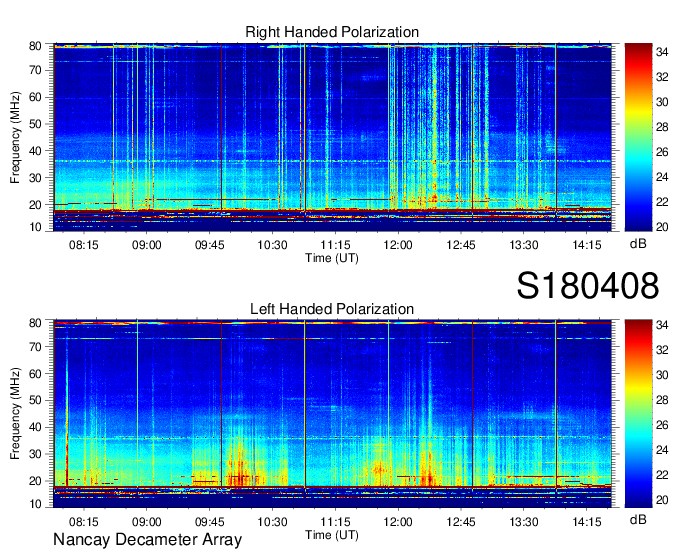Click 'Time (UT)' label under Left Handed plot
This screenshot has width=680, height=552.
pyautogui.click(x=332, y=535)
